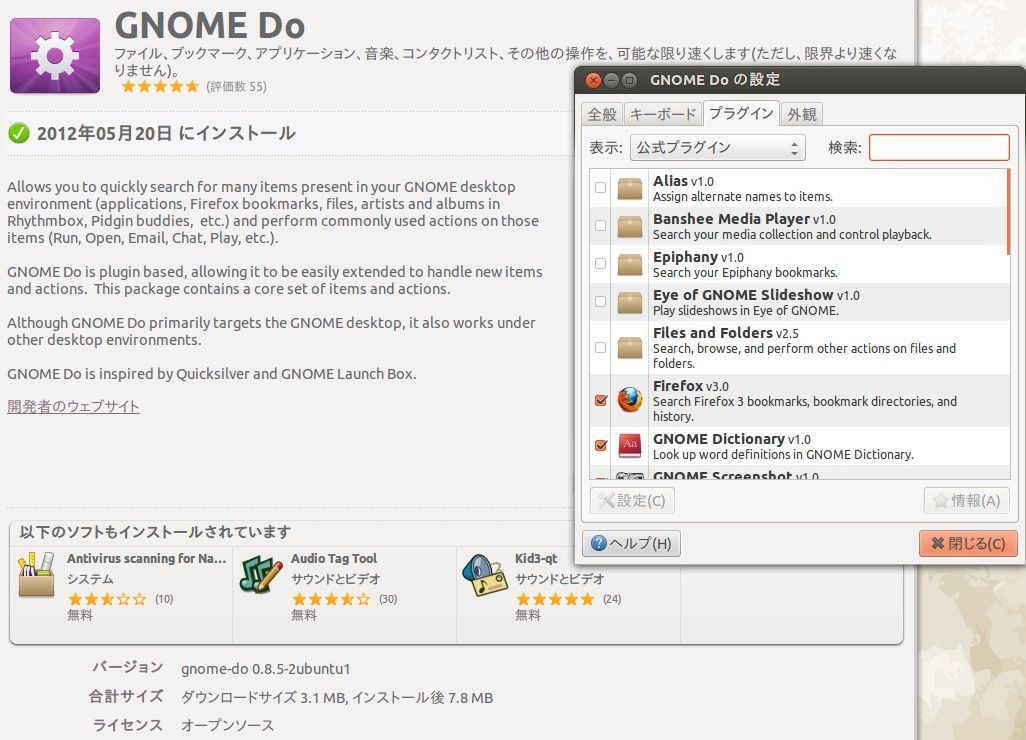This screenshot has height=740, width=1026.
Task: Close the dialog with 閉じる(C) button
Action: coord(968,544)
